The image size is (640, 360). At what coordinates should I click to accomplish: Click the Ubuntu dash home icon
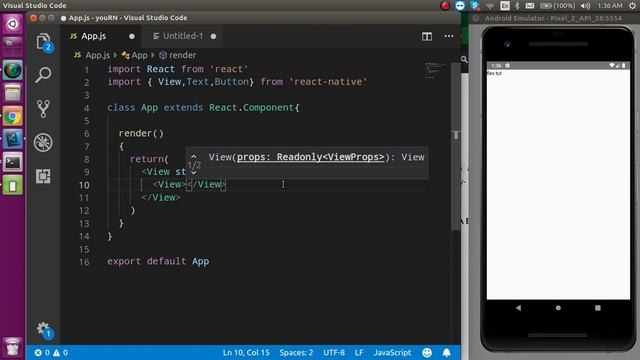13,24
